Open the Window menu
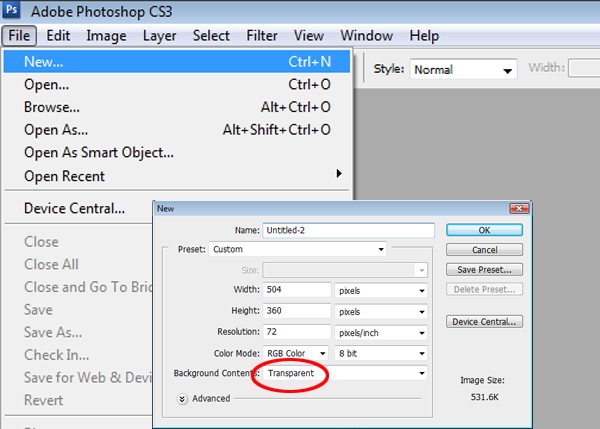The height and width of the screenshot is (429, 600). click(x=366, y=36)
